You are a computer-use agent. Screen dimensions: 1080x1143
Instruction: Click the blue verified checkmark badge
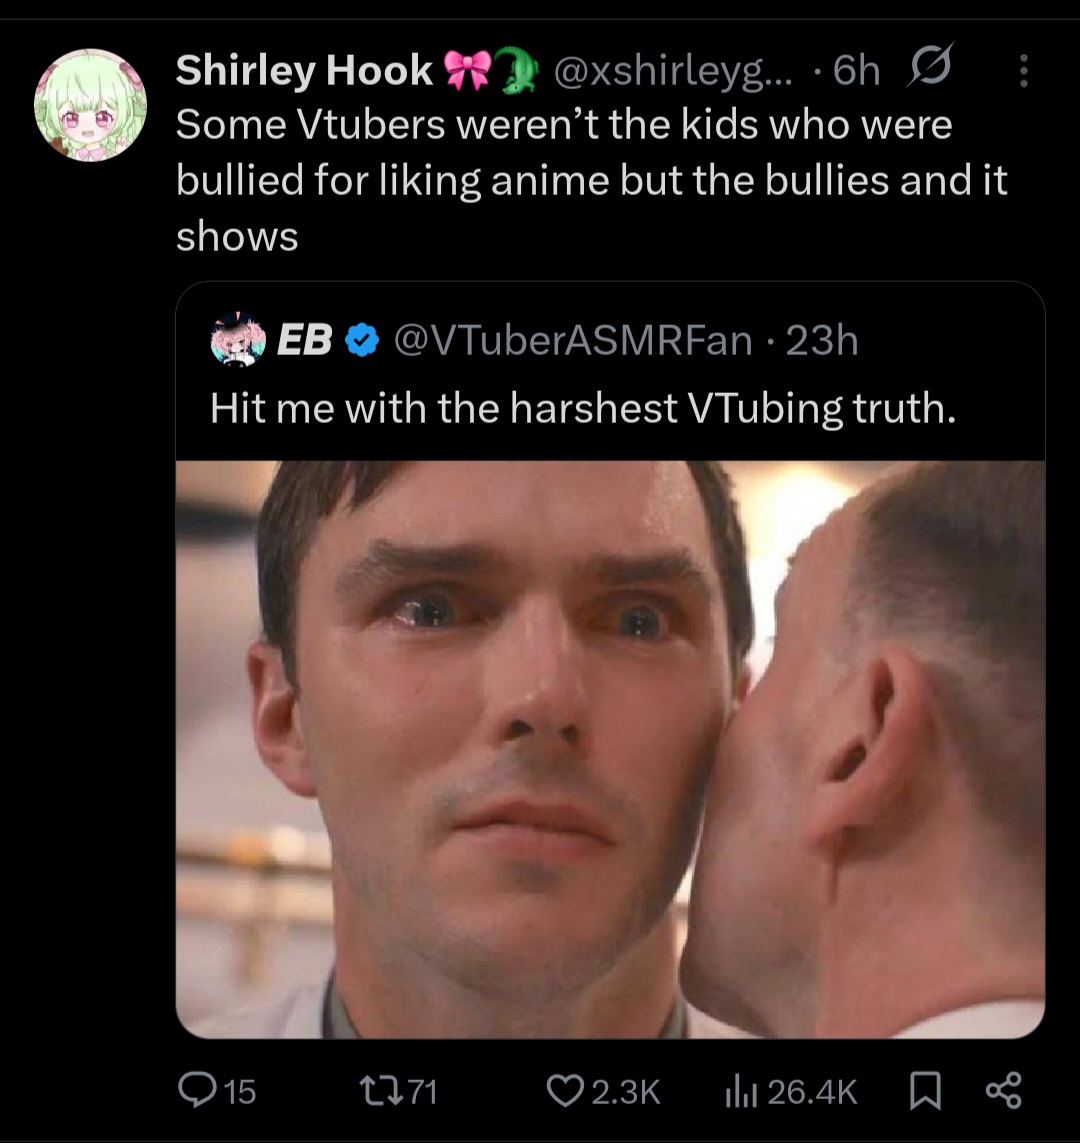pos(361,340)
